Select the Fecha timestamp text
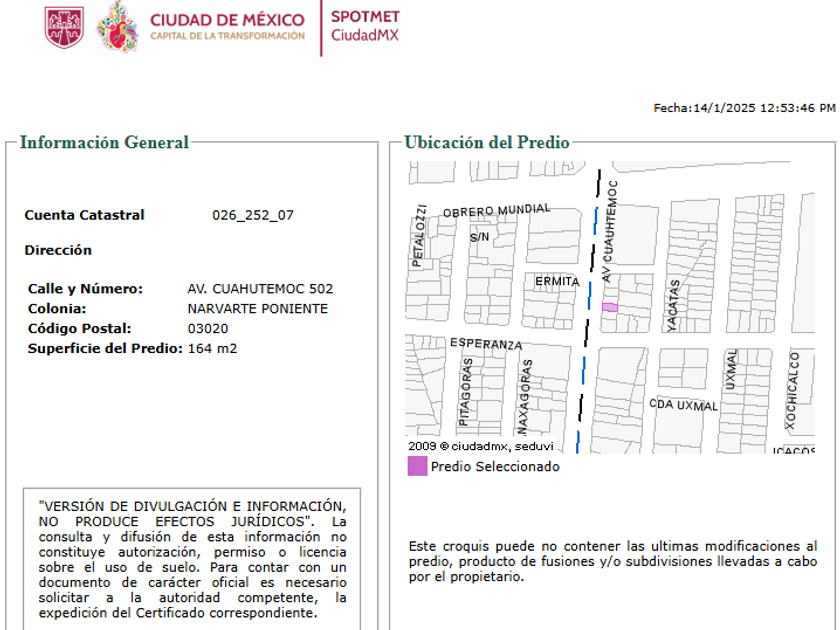The height and width of the screenshot is (630, 840). click(744, 108)
